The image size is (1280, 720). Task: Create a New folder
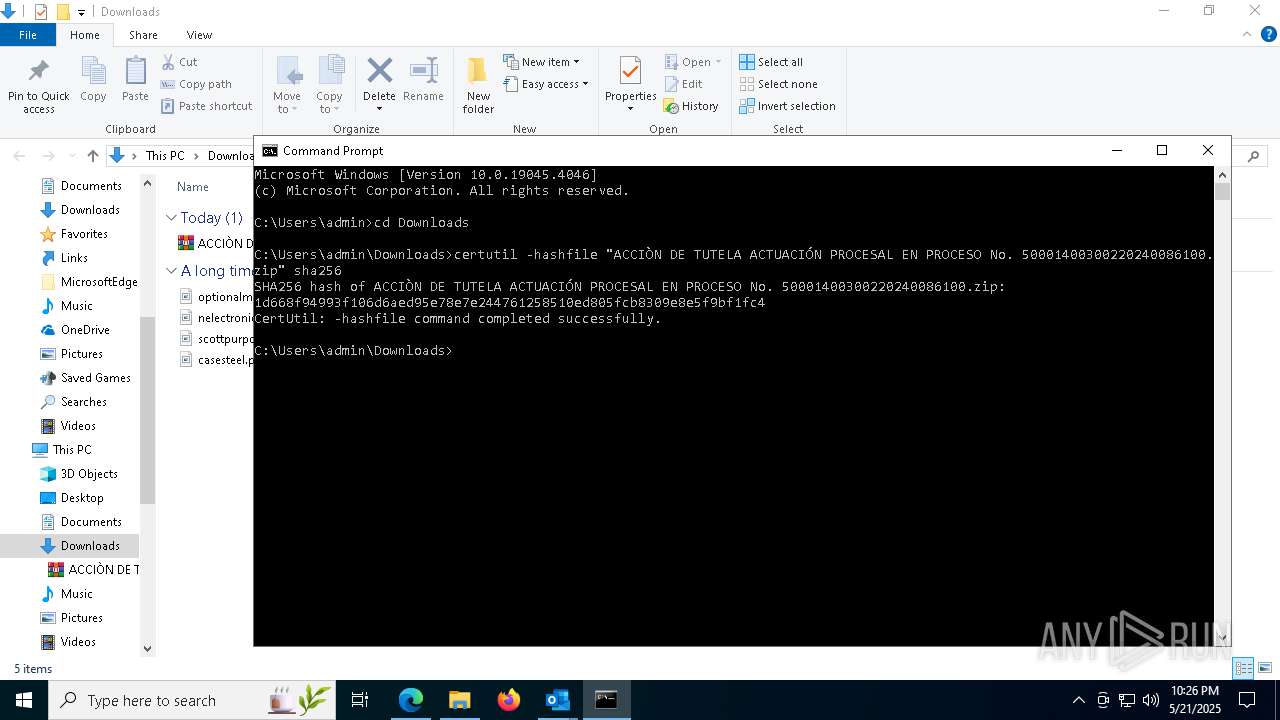click(478, 86)
